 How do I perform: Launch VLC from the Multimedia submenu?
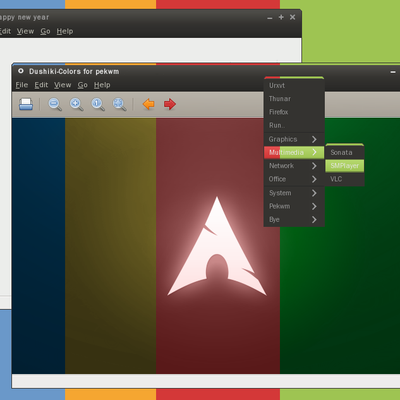click(x=345, y=179)
